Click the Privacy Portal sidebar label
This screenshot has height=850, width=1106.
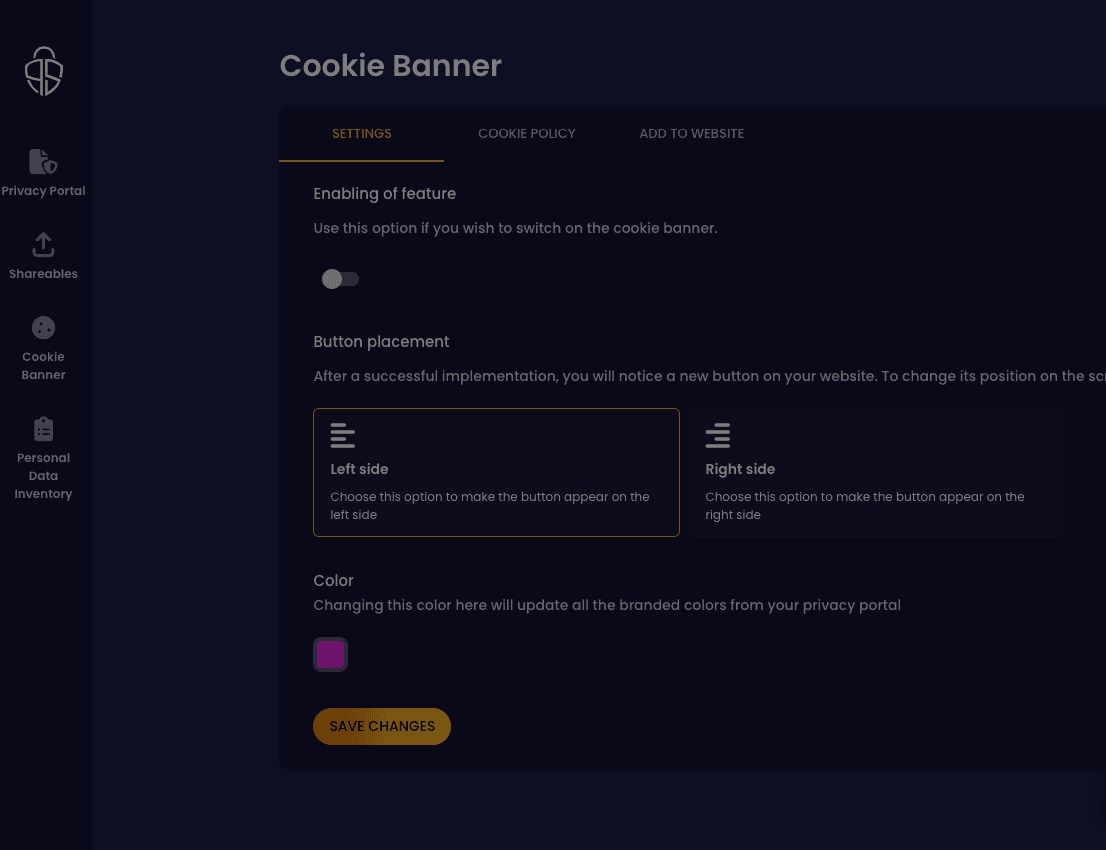click(x=43, y=191)
